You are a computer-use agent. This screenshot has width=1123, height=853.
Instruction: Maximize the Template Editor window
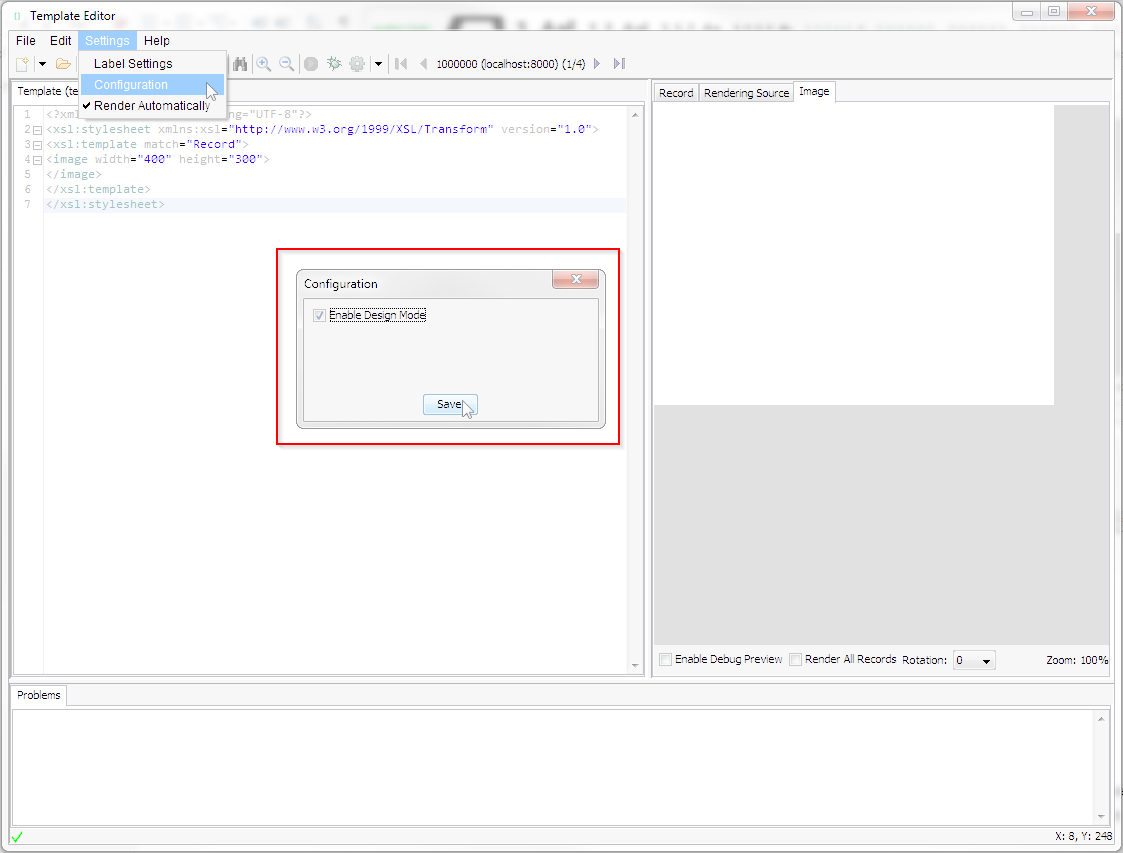pyautogui.click(x=1054, y=12)
